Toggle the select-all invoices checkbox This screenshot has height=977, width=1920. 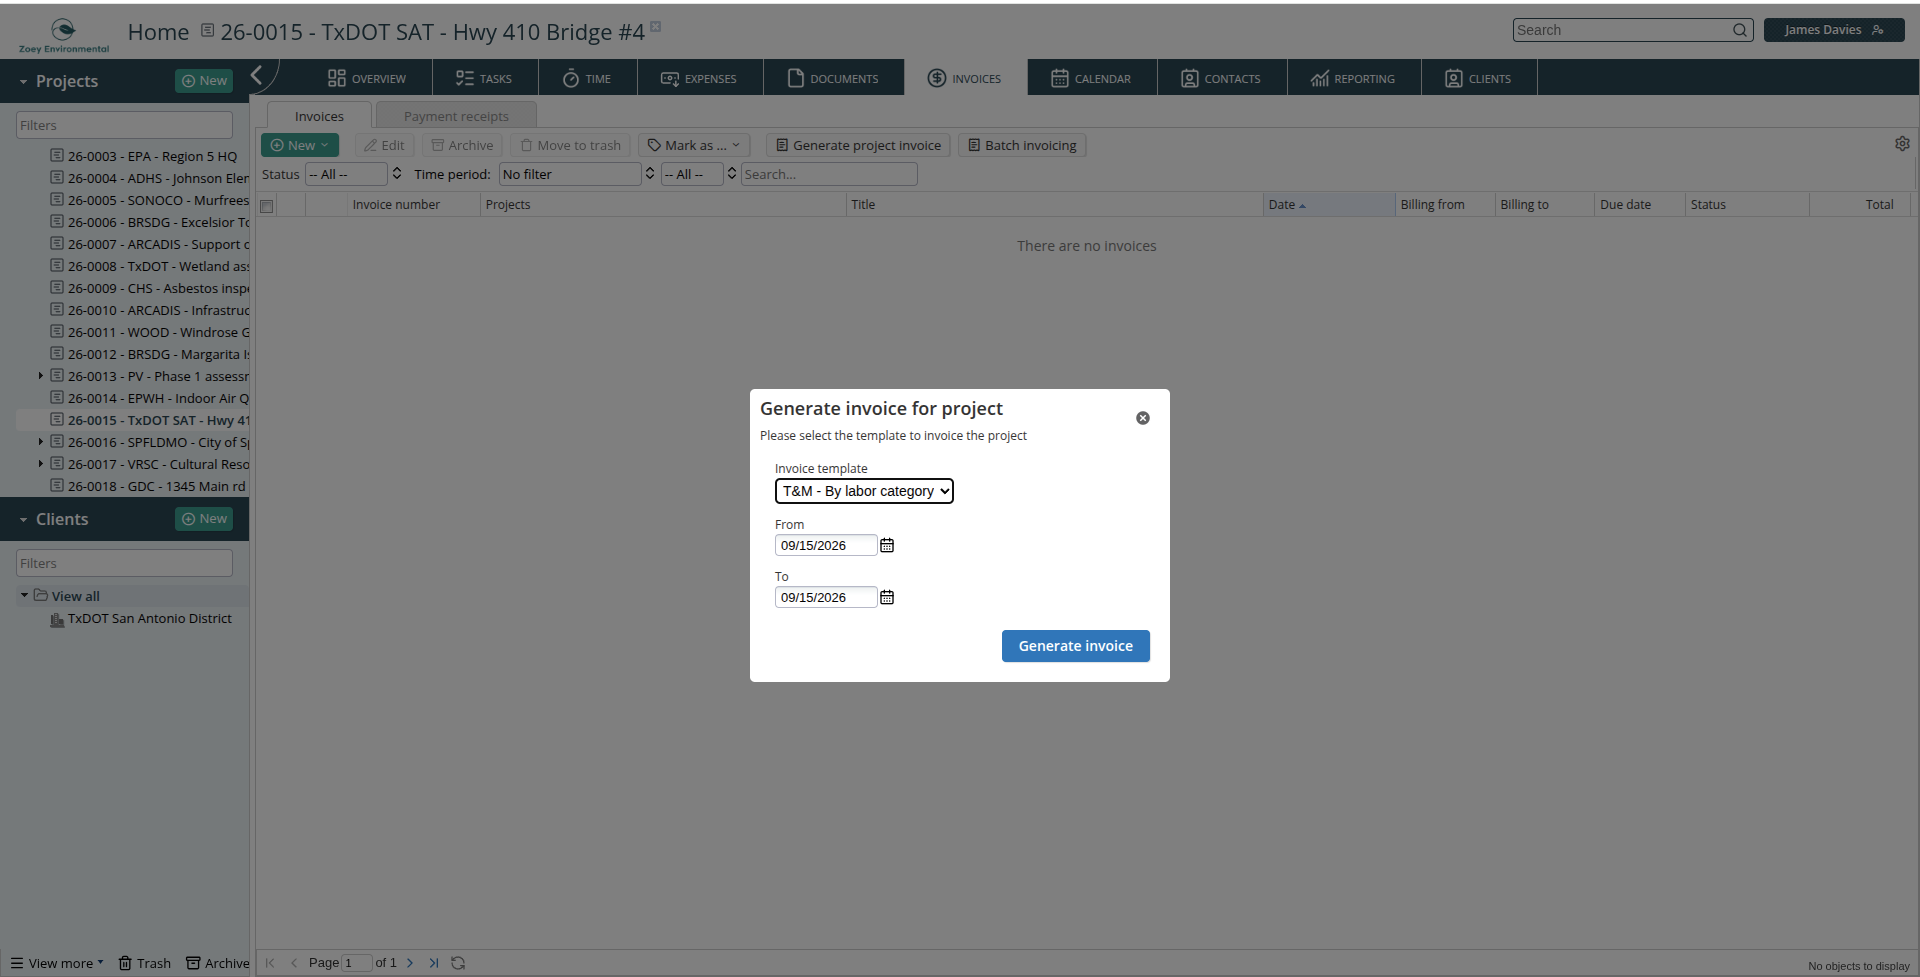[266, 206]
